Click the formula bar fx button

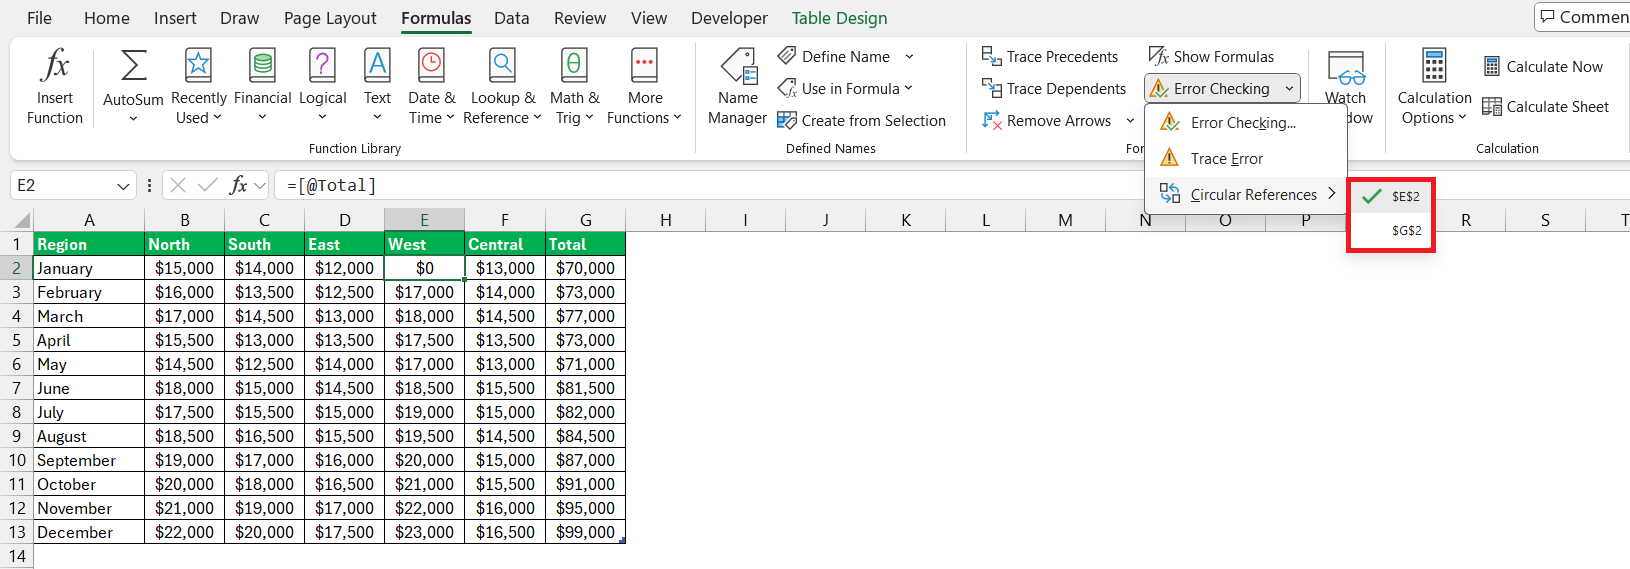239,185
